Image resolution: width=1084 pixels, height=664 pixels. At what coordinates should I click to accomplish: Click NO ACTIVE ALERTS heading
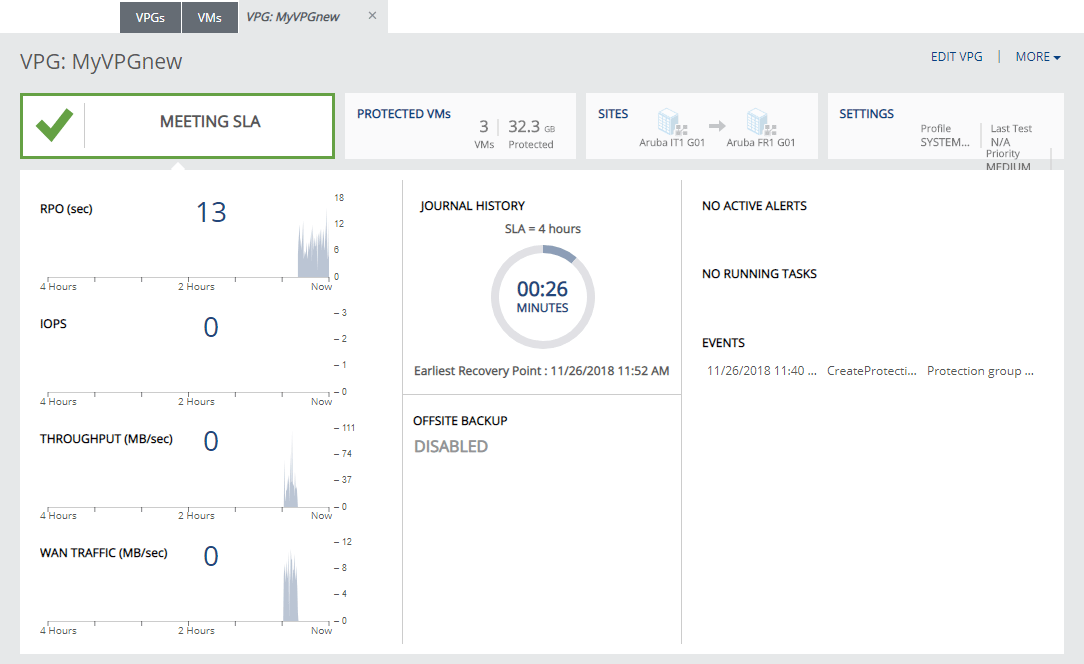[x=754, y=206]
